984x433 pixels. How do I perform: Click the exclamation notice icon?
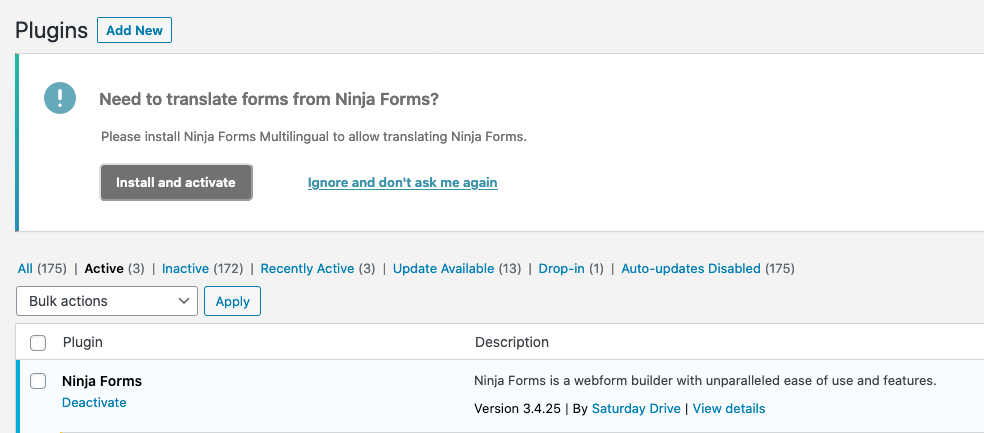pyautogui.click(x=60, y=99)
